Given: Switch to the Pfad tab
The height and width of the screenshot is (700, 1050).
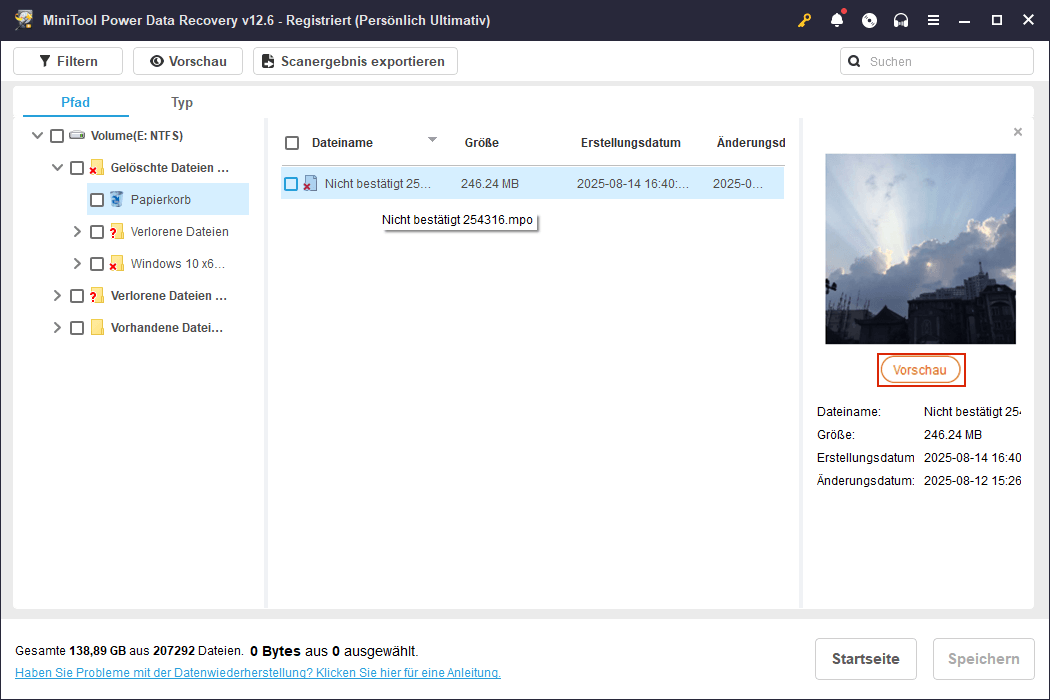Looking at the screenshot, I should tap(75, 102).
